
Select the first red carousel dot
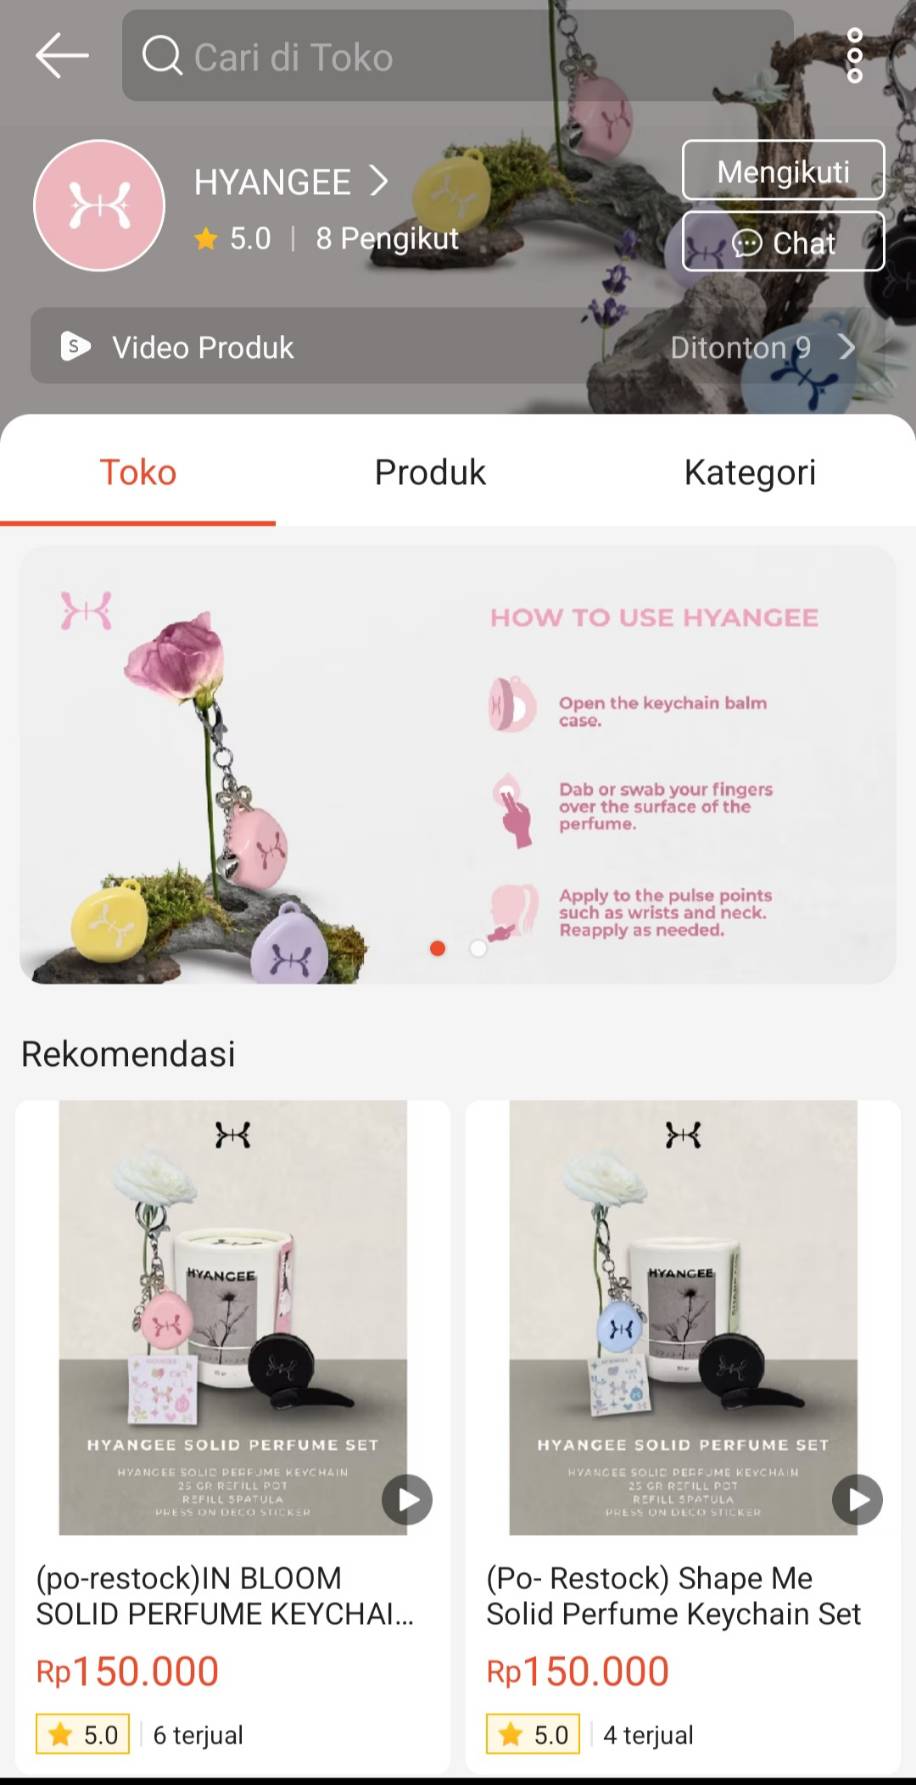[437, 948]
